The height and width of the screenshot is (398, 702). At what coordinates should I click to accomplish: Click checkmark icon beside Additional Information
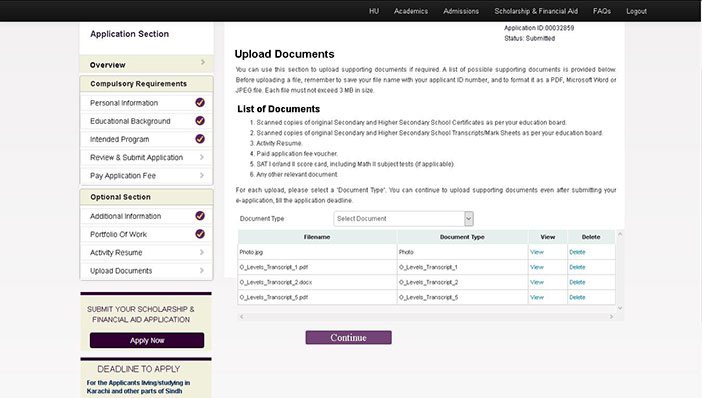coord(200,216)
